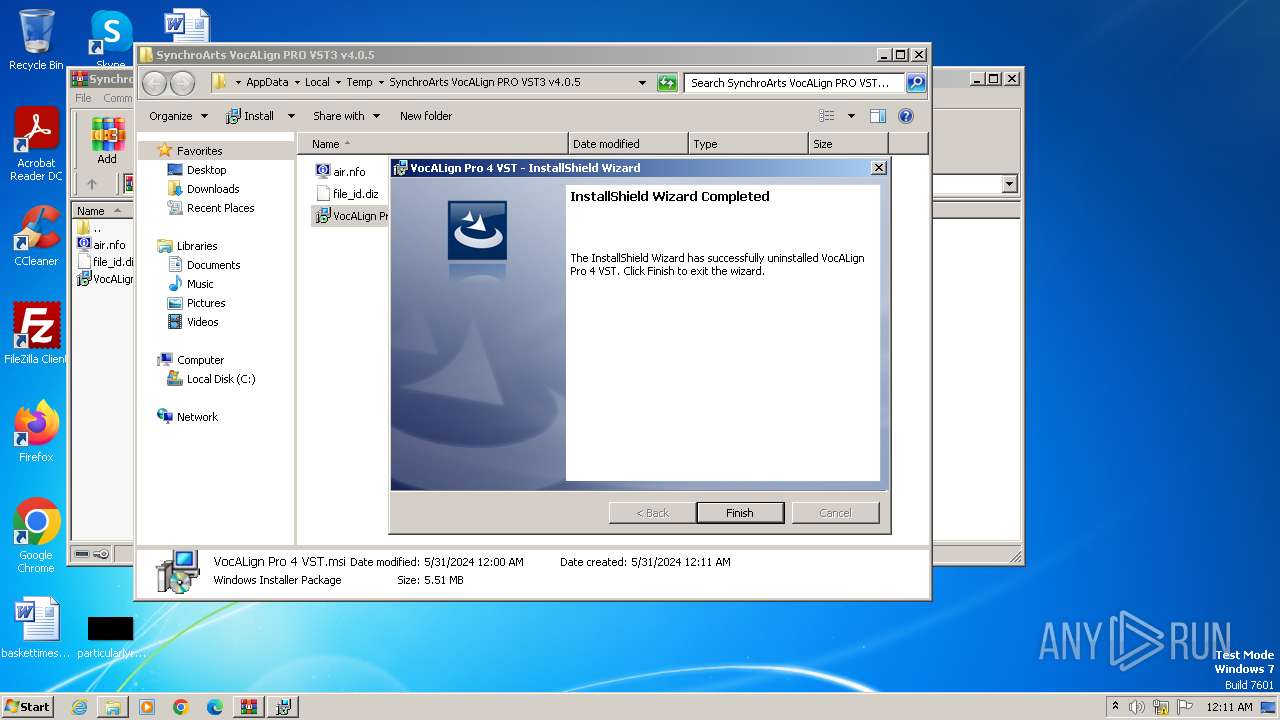Open the File menu in WinRAR window
The height and width of the screenshot is (720, 1280).
pos(83,98)
